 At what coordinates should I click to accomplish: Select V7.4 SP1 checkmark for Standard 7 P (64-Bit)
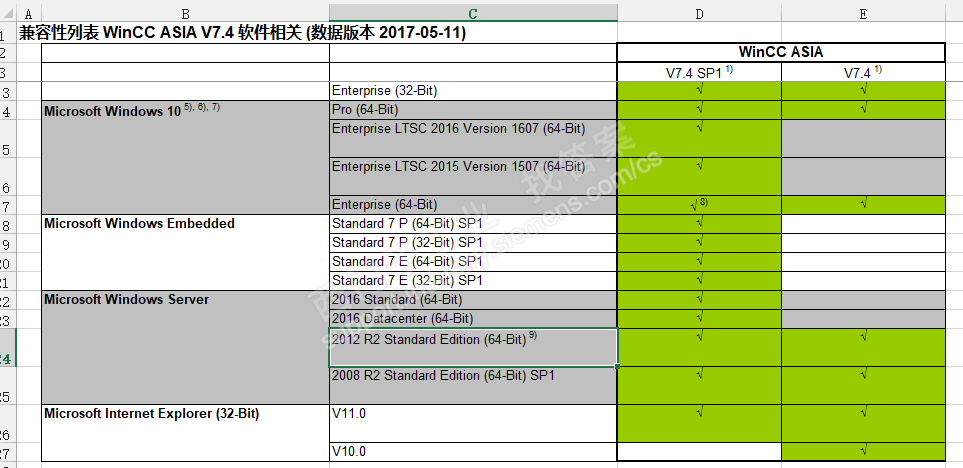tap(699, 224)
